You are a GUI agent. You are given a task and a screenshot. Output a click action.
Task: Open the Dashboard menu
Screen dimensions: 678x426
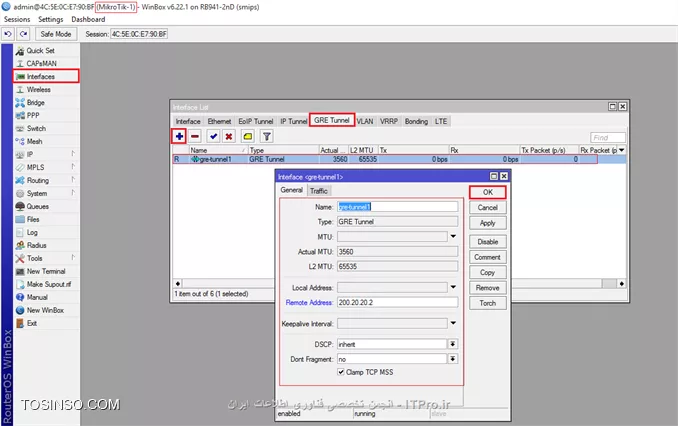[x=88, y=19]
